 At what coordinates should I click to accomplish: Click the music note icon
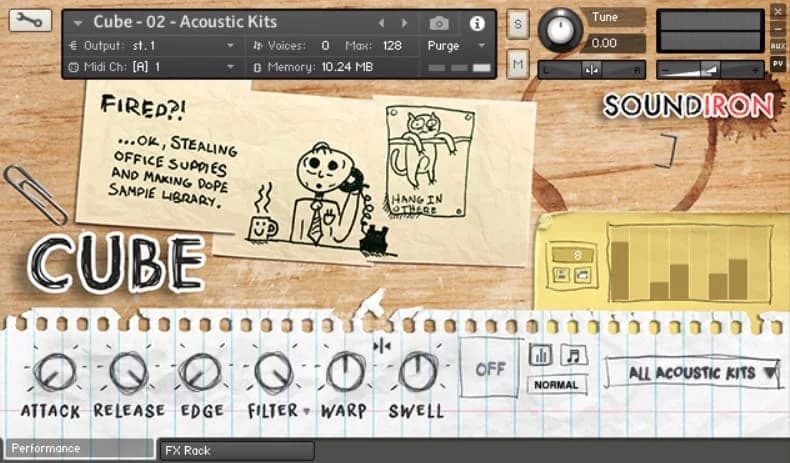pos(574,355)
